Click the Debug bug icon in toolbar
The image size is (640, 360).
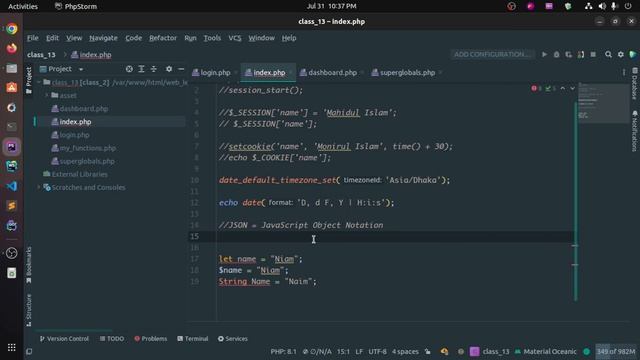point(556,54)
